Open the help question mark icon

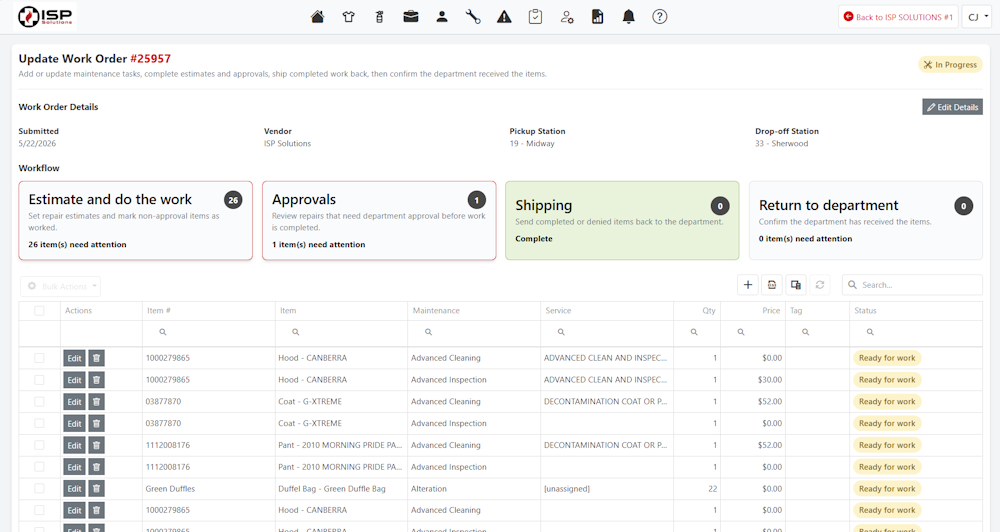tap(659, 17)
